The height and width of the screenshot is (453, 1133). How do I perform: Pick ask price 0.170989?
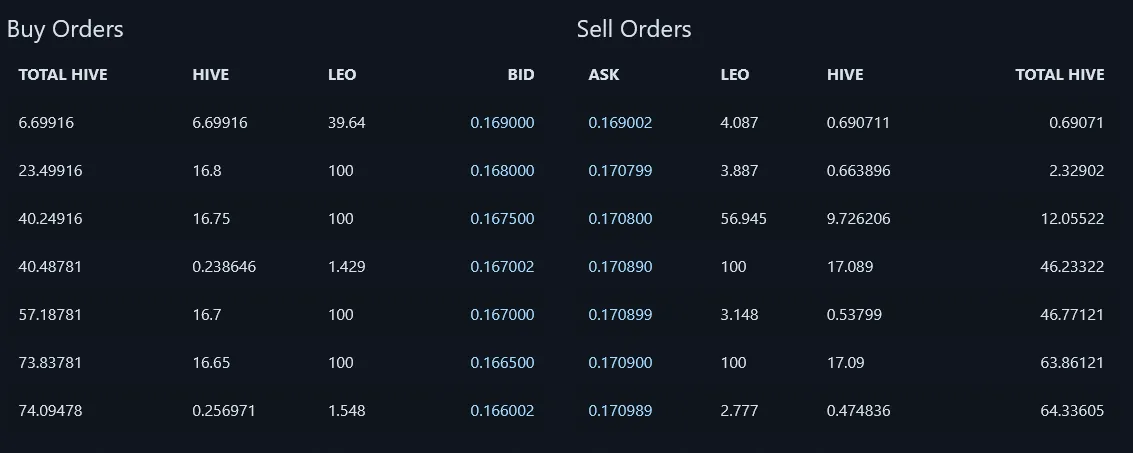pyautogui.click(x=620, y=410)
